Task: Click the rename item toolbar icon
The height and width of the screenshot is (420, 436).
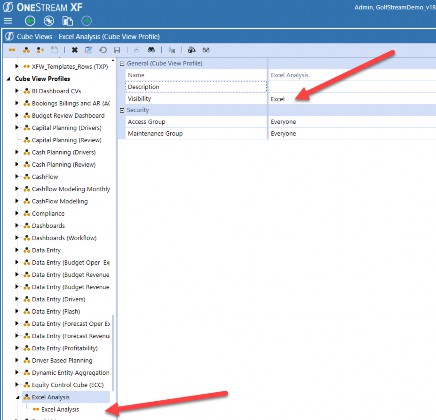Action: click(x=88, y=50)
